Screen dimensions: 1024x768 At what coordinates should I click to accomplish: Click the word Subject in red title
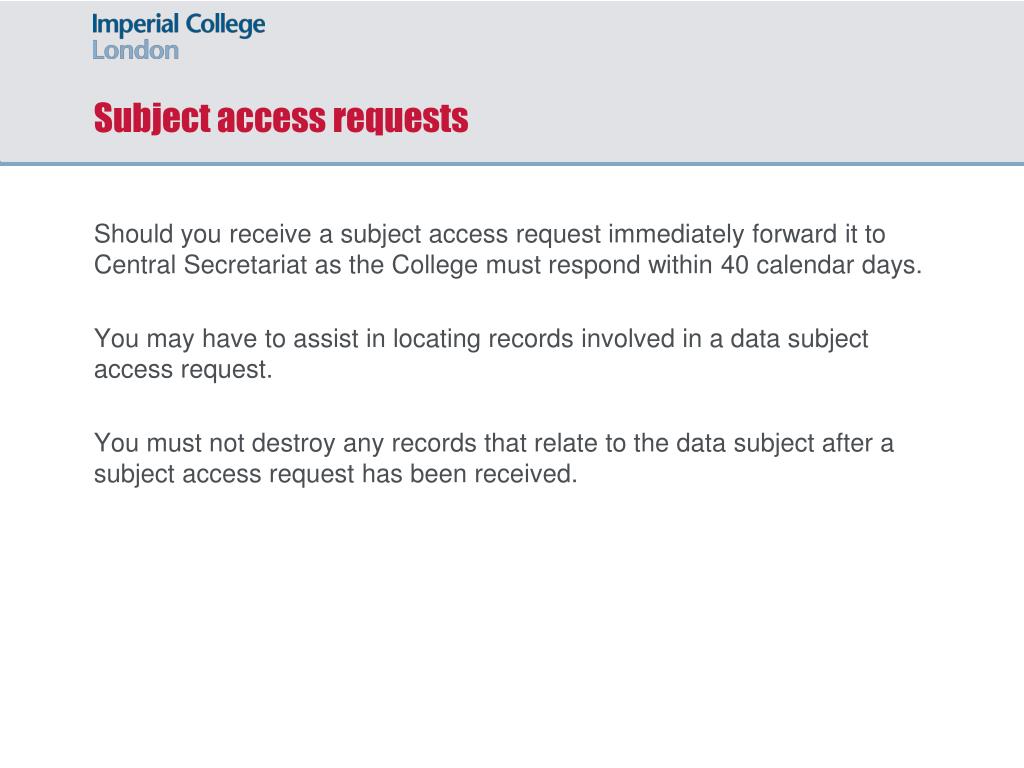click(x=152, y=118)
